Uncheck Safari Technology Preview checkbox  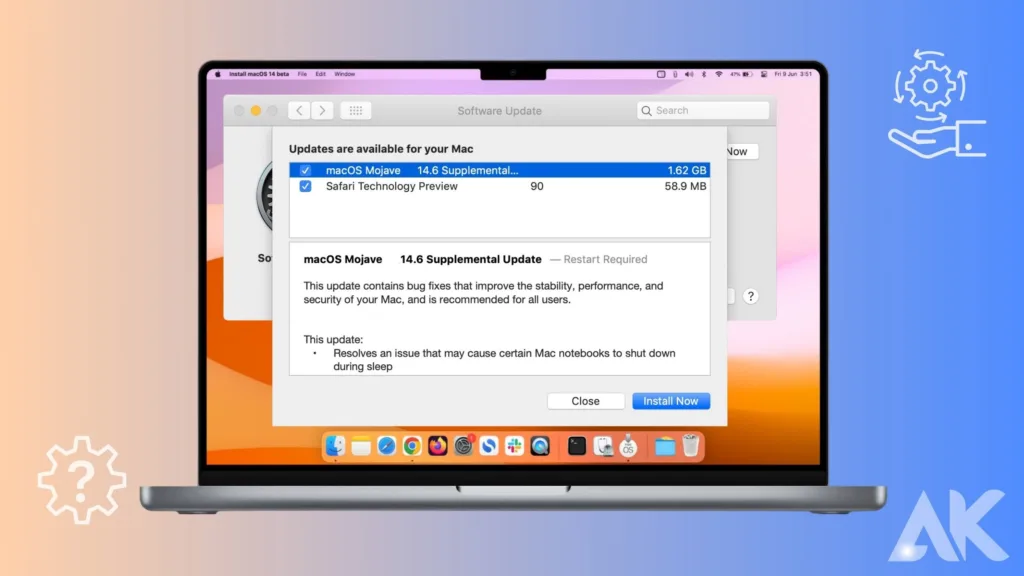tap(305, 186)
